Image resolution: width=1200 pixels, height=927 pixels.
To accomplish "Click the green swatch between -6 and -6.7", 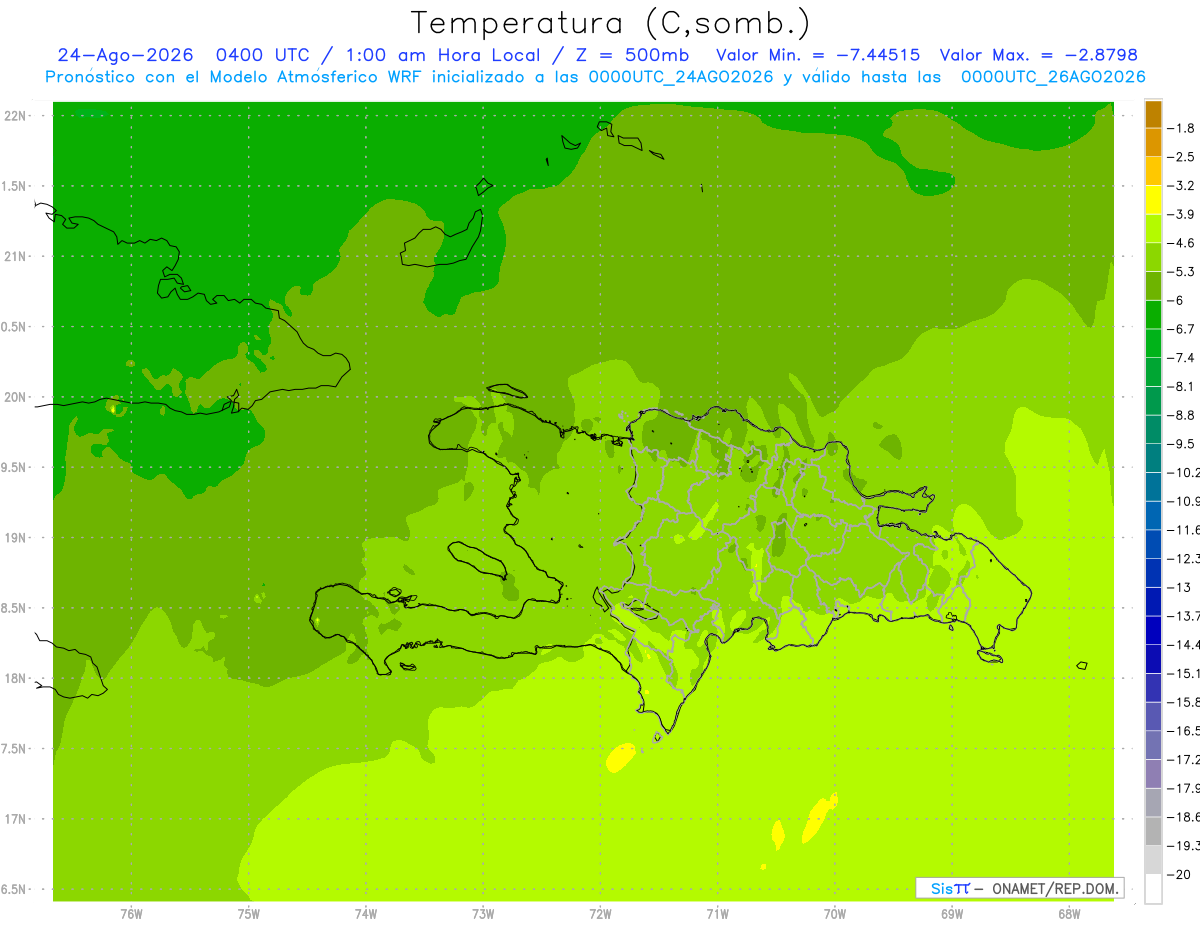I will pyautogui.click(x=1153, y=315).
